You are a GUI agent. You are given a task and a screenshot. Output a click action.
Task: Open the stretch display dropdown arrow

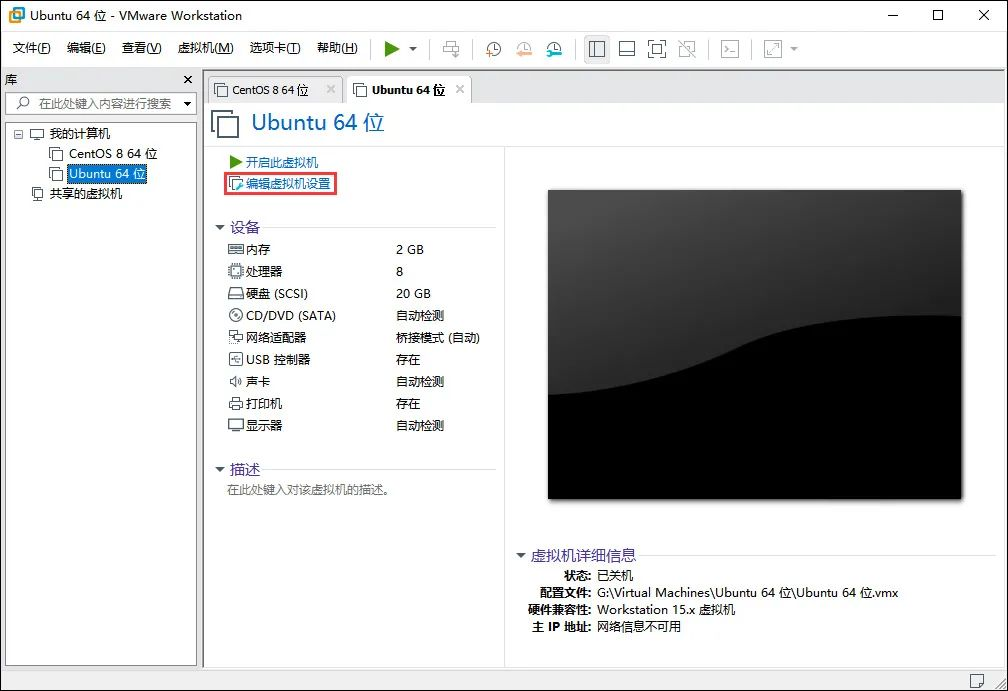tap(794, 49)
